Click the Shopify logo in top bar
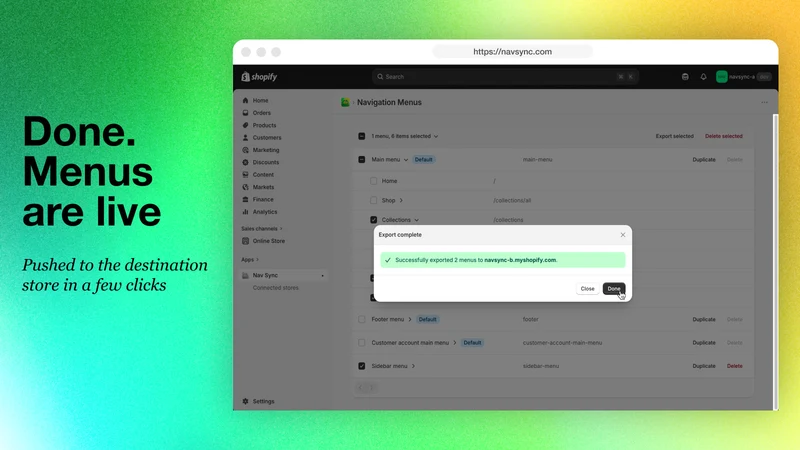The image size is (800, 450). 259,77
